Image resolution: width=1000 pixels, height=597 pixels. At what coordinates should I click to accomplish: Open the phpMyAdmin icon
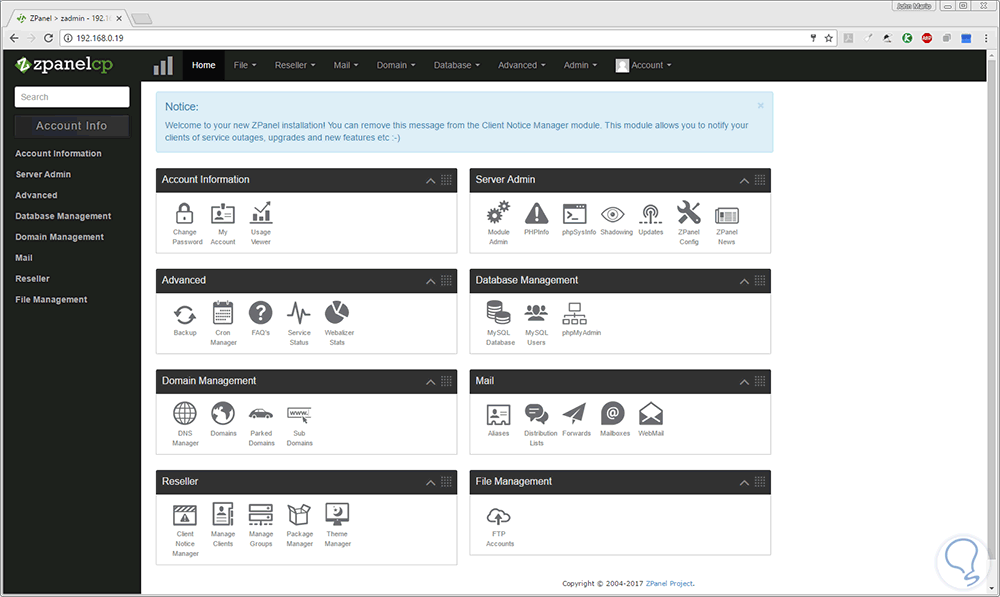[x=575, y=314]
